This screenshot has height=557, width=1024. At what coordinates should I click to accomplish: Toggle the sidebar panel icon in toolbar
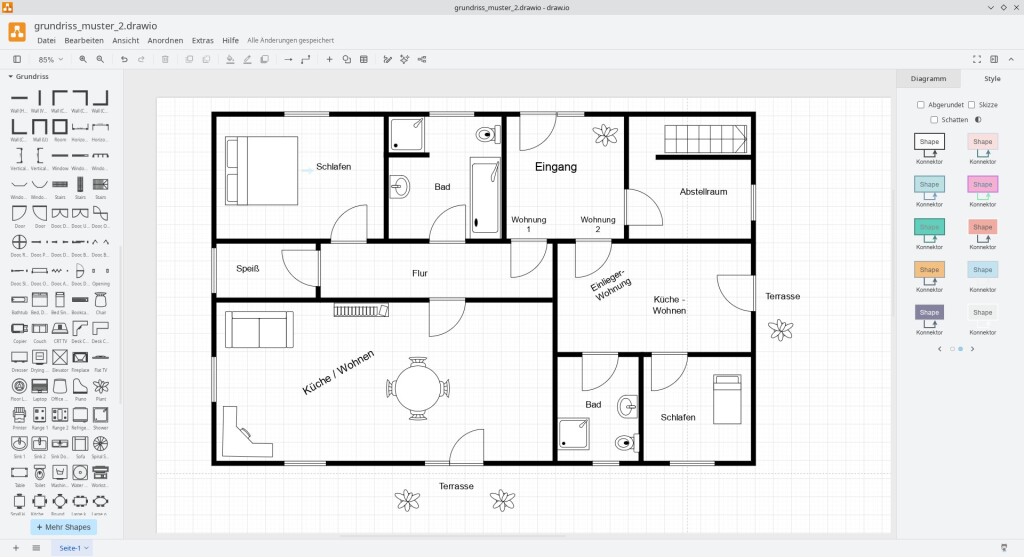tap(17, 59)
